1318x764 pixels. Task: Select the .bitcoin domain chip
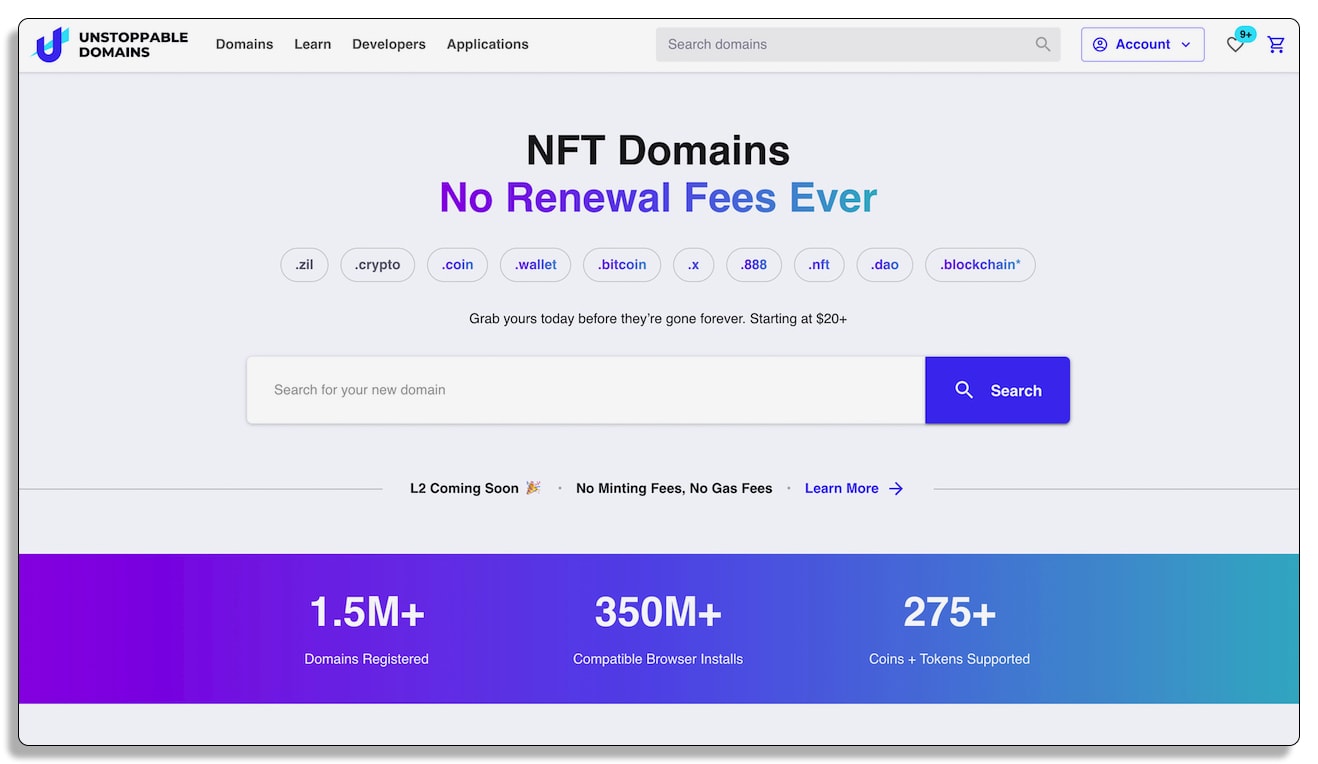pyautogui.click(x=622, y=265)
